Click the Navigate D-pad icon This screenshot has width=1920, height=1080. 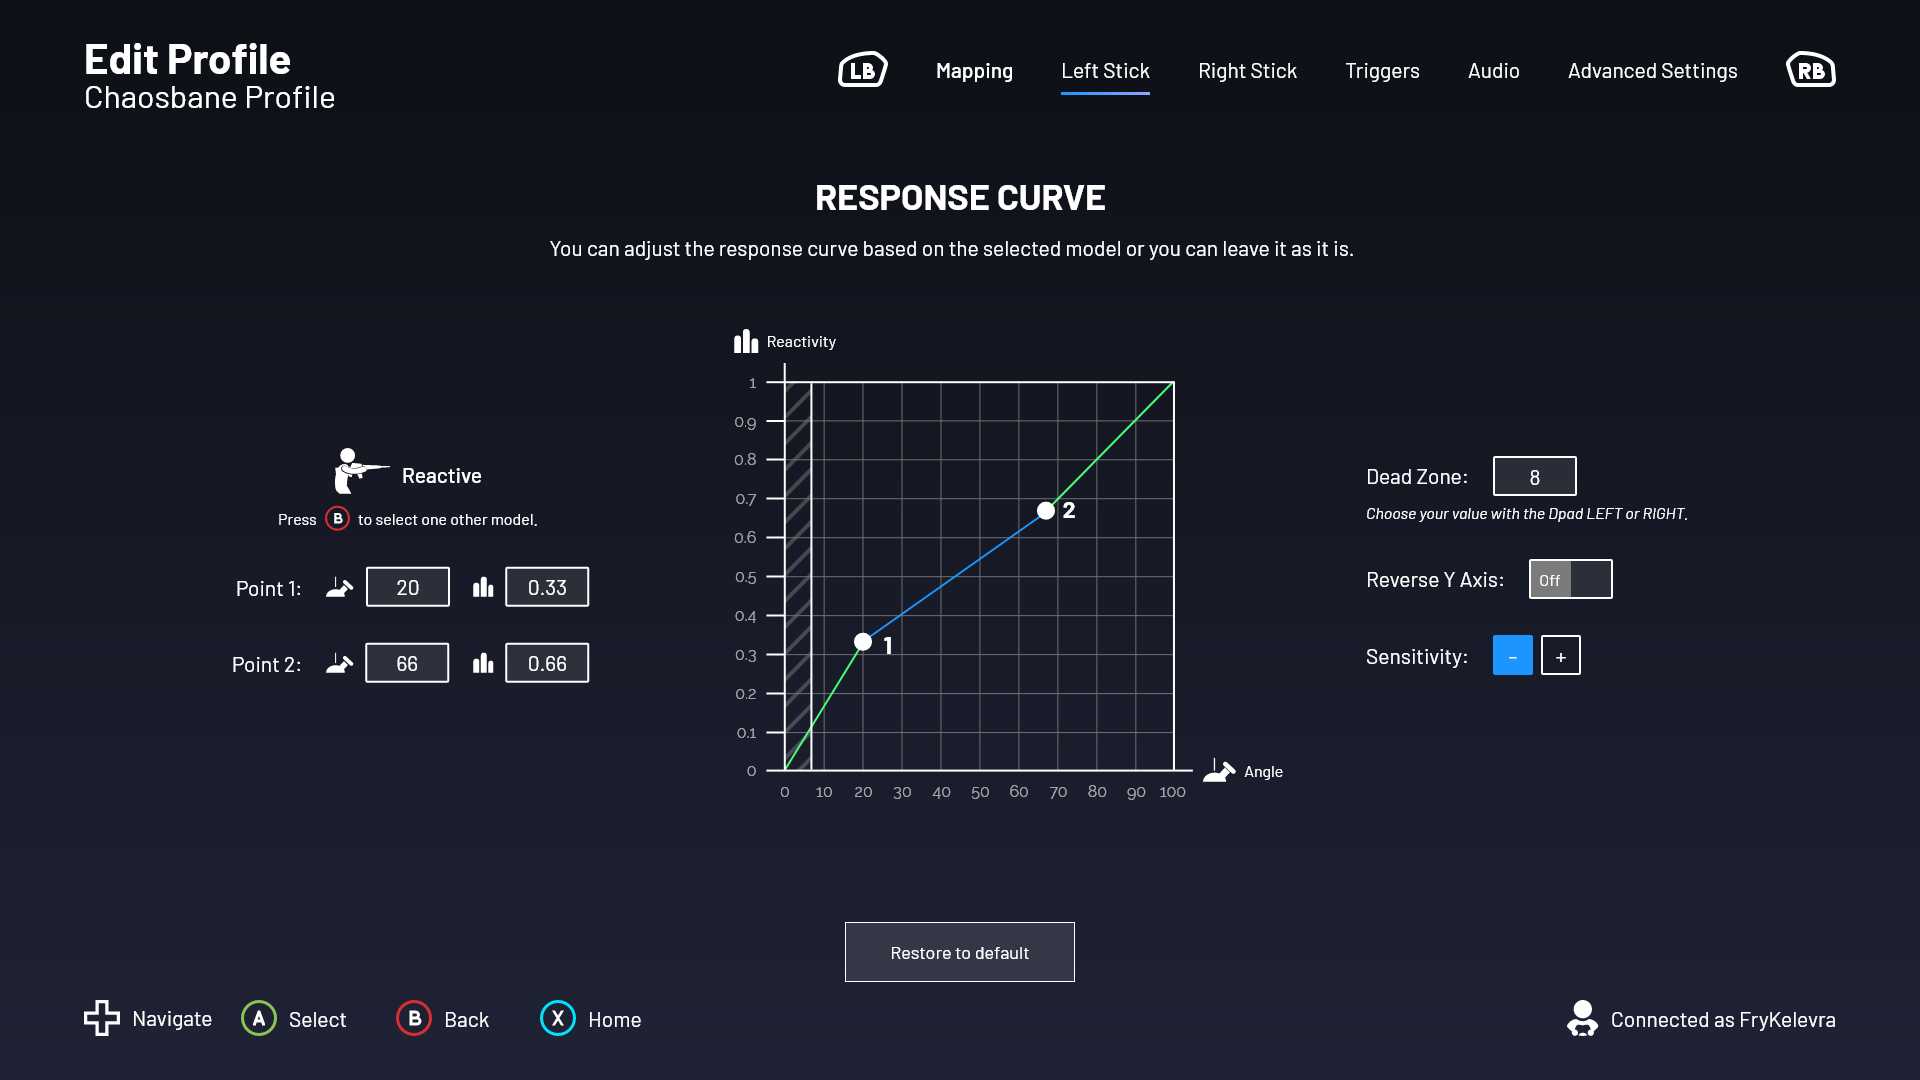pos(101,1018)
